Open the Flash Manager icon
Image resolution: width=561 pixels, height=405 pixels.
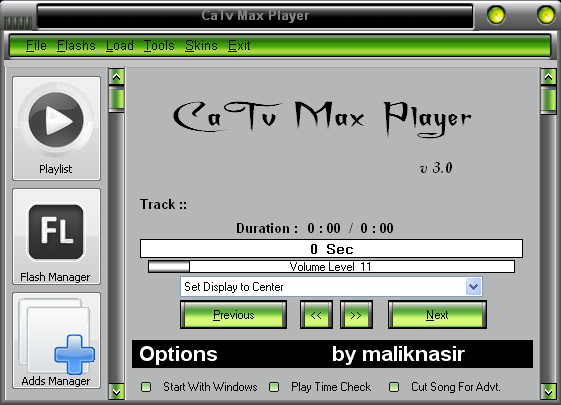click(57, 236)
